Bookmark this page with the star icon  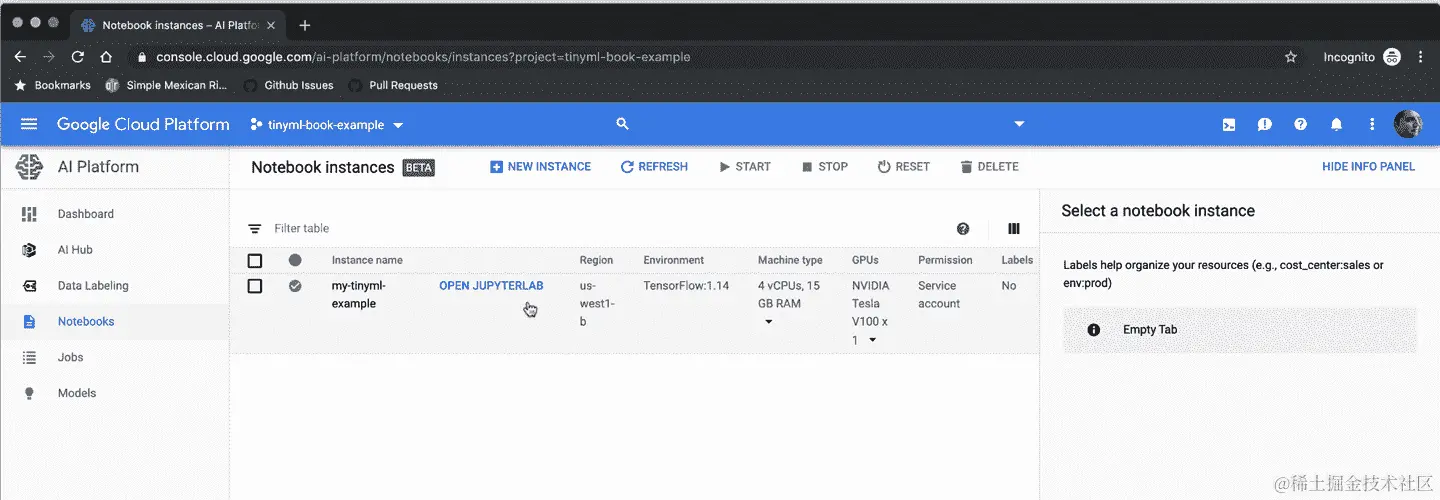pos(1291,57)
